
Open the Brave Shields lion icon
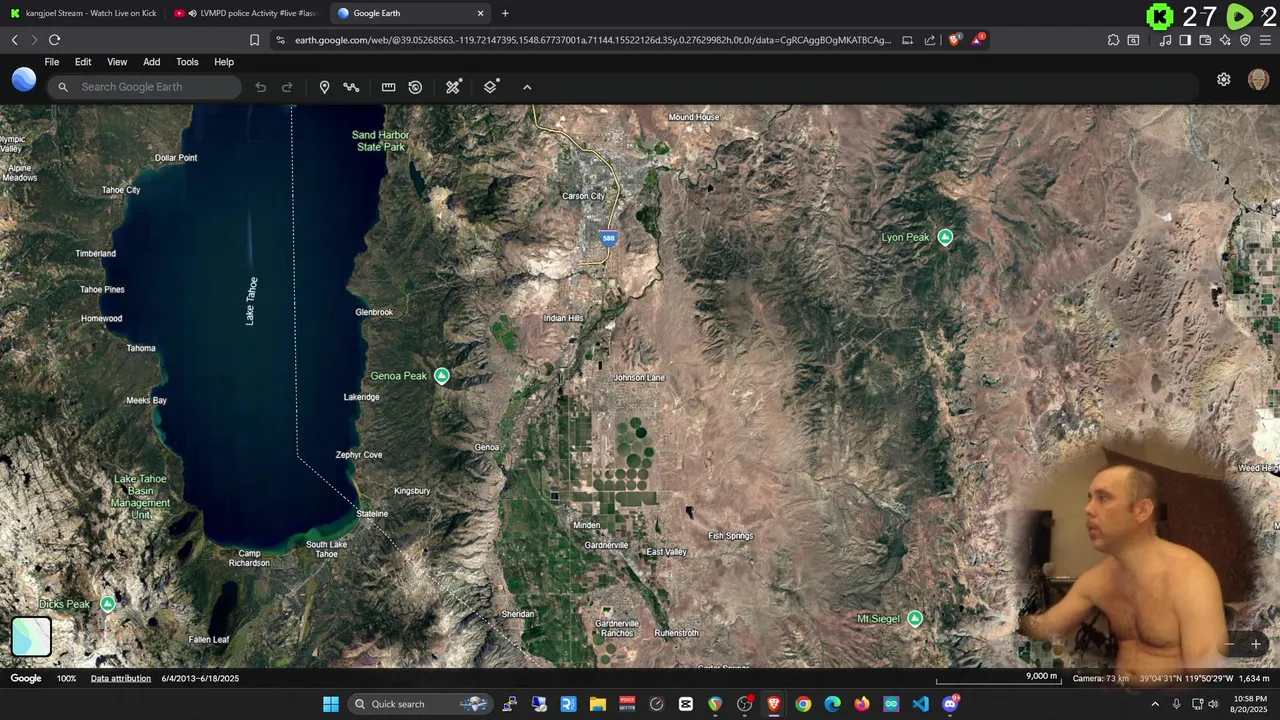tap(954, 40)
